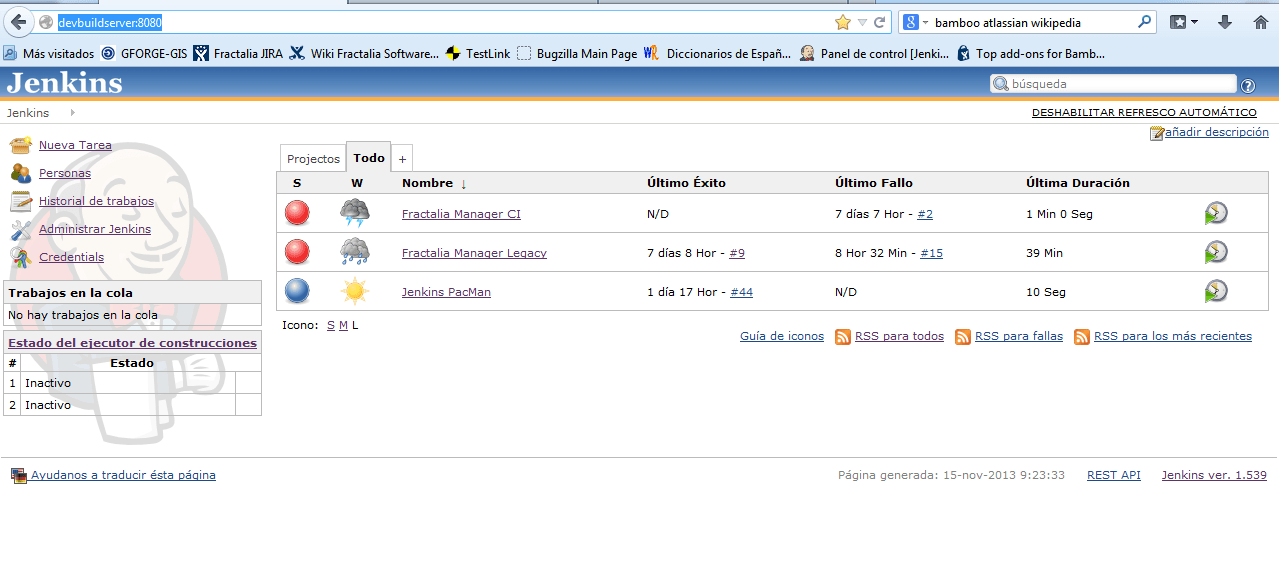Sort by the Nombre column arrow
Image resolution: width=1279 pixels, height=565 pixels.
pyautogui.click(x=464, y=183)
